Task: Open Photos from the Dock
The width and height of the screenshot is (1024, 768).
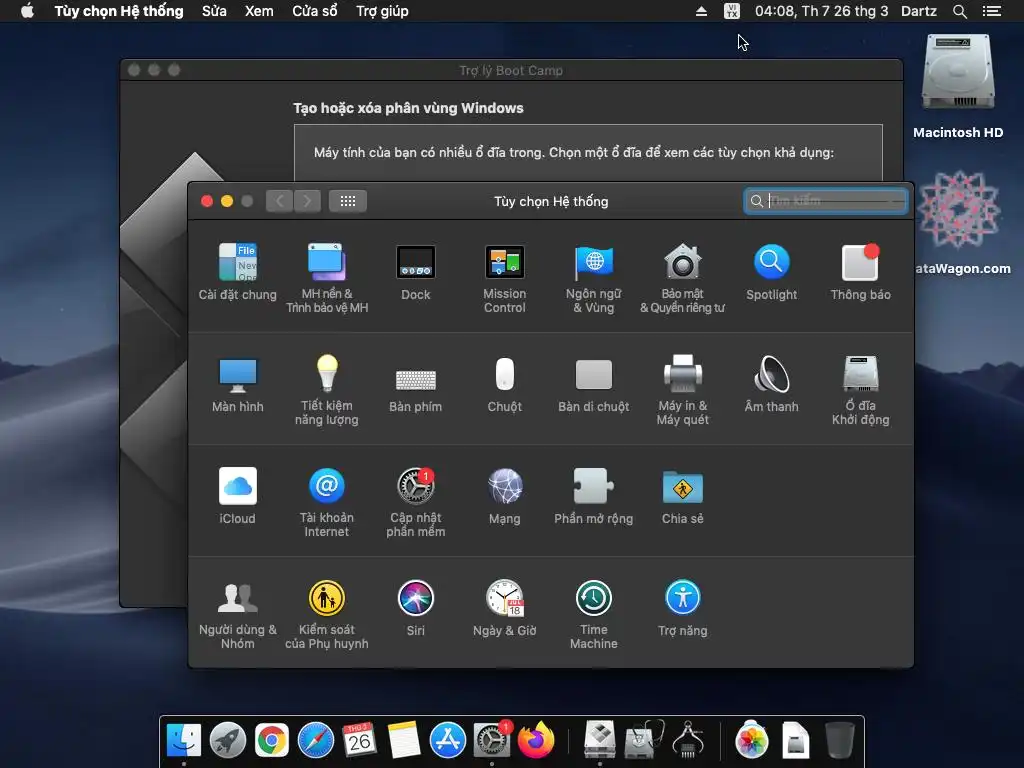Action: [752, 741]
